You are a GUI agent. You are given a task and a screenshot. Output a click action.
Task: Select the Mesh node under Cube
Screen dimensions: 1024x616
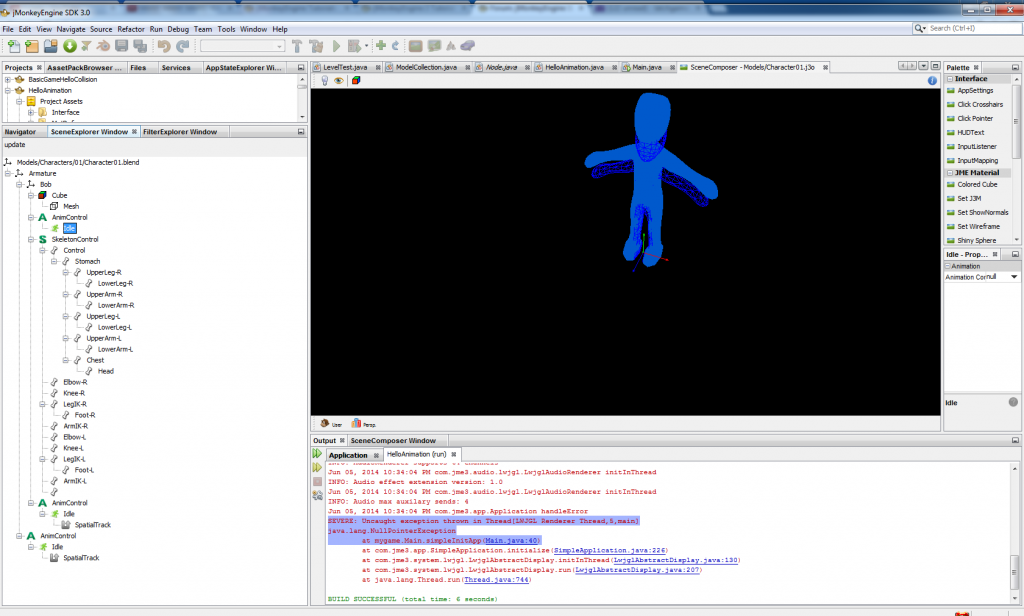pos(71,206)
